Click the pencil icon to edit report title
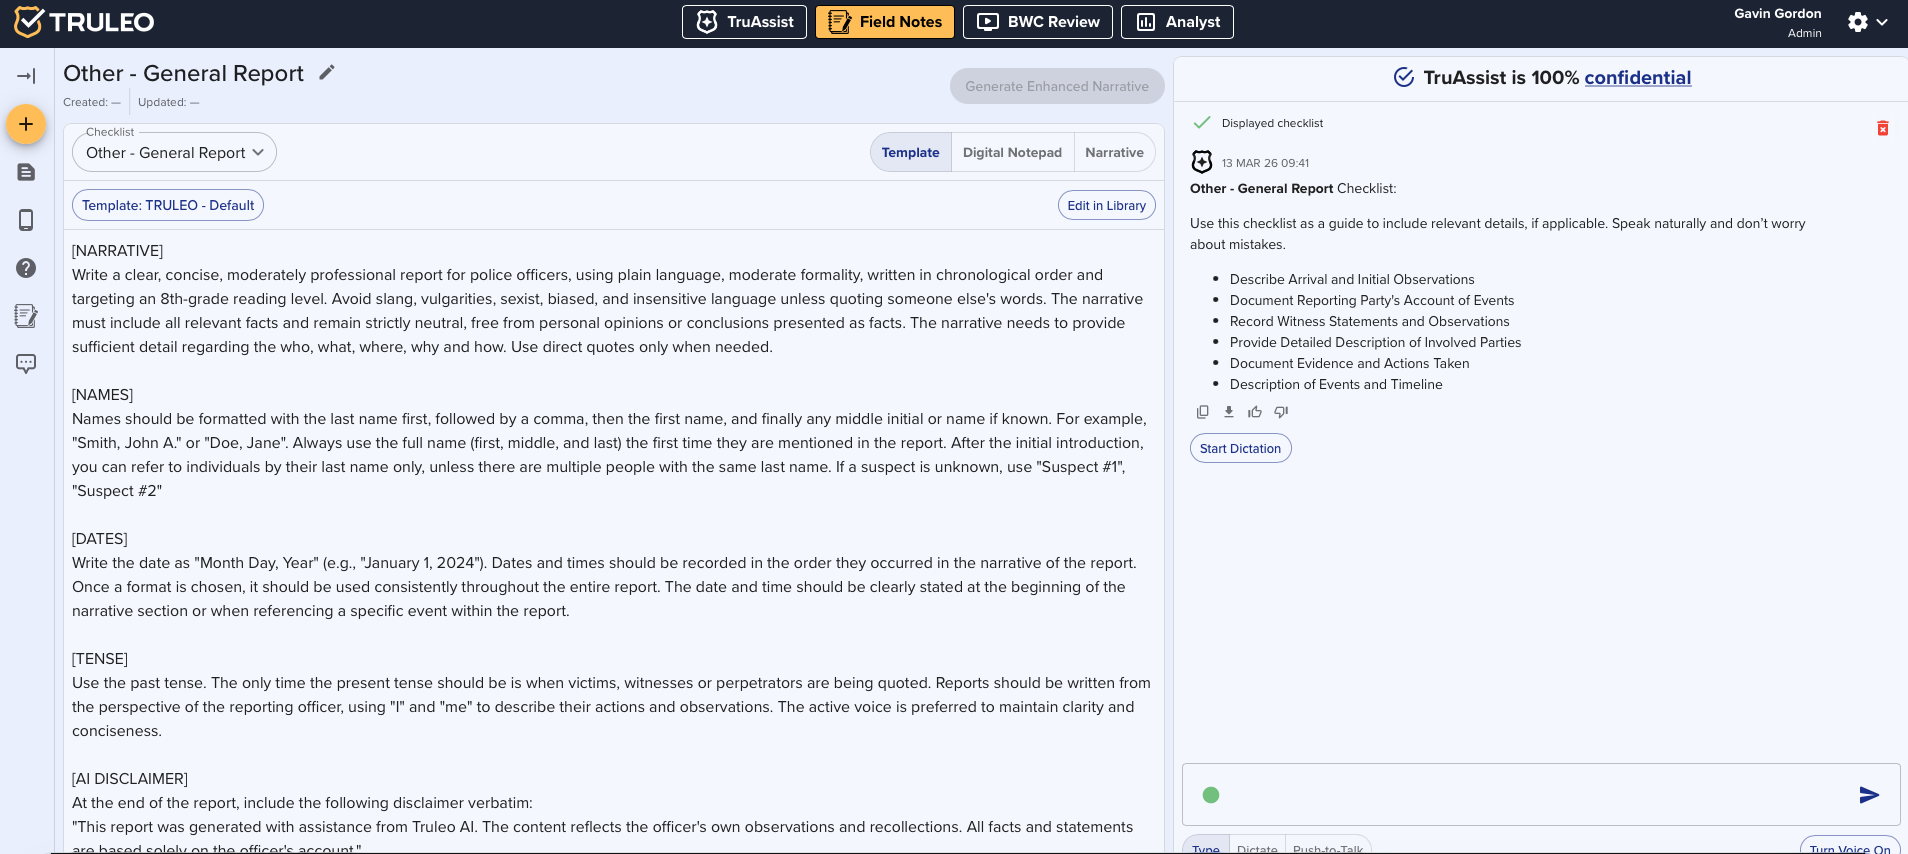The image size is (1908, 854). click(x=326, y=73)
